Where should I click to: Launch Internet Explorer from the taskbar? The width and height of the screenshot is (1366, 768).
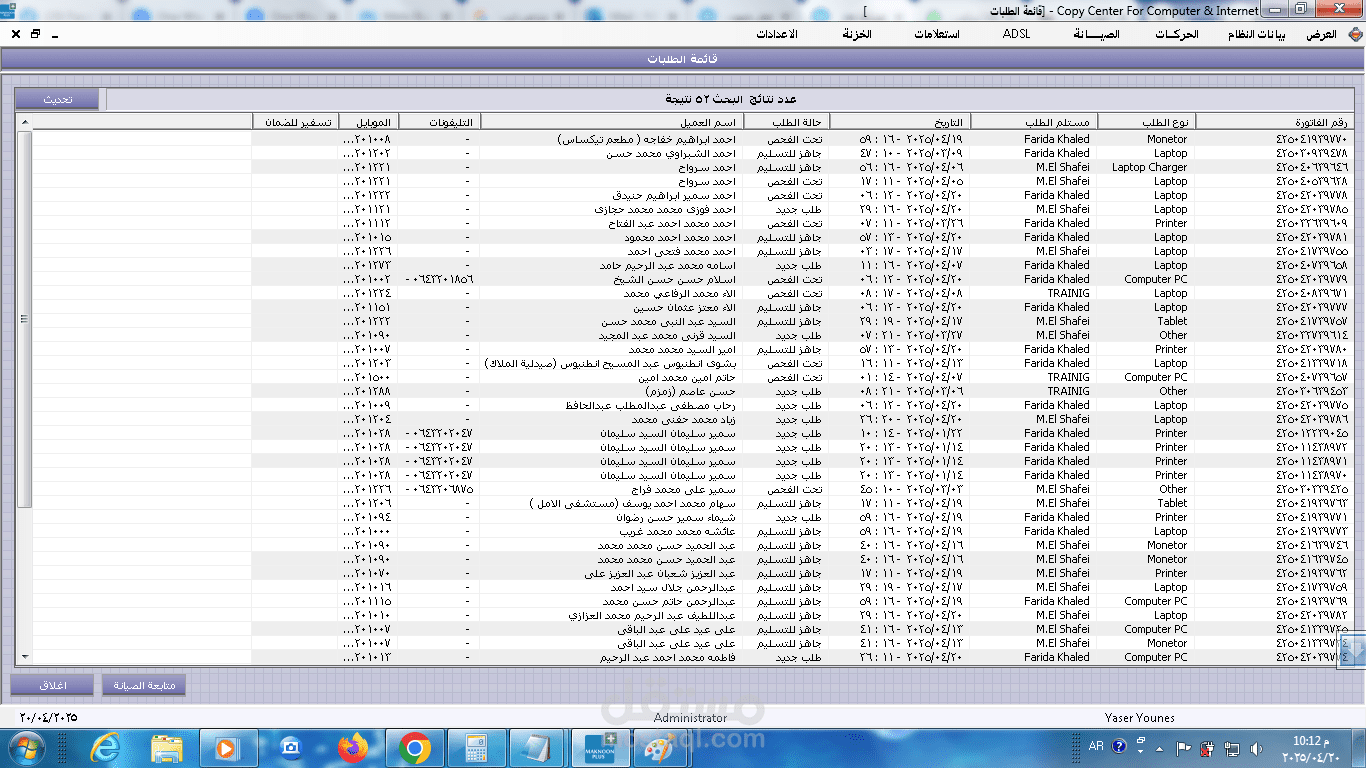[x=105, y=747]
